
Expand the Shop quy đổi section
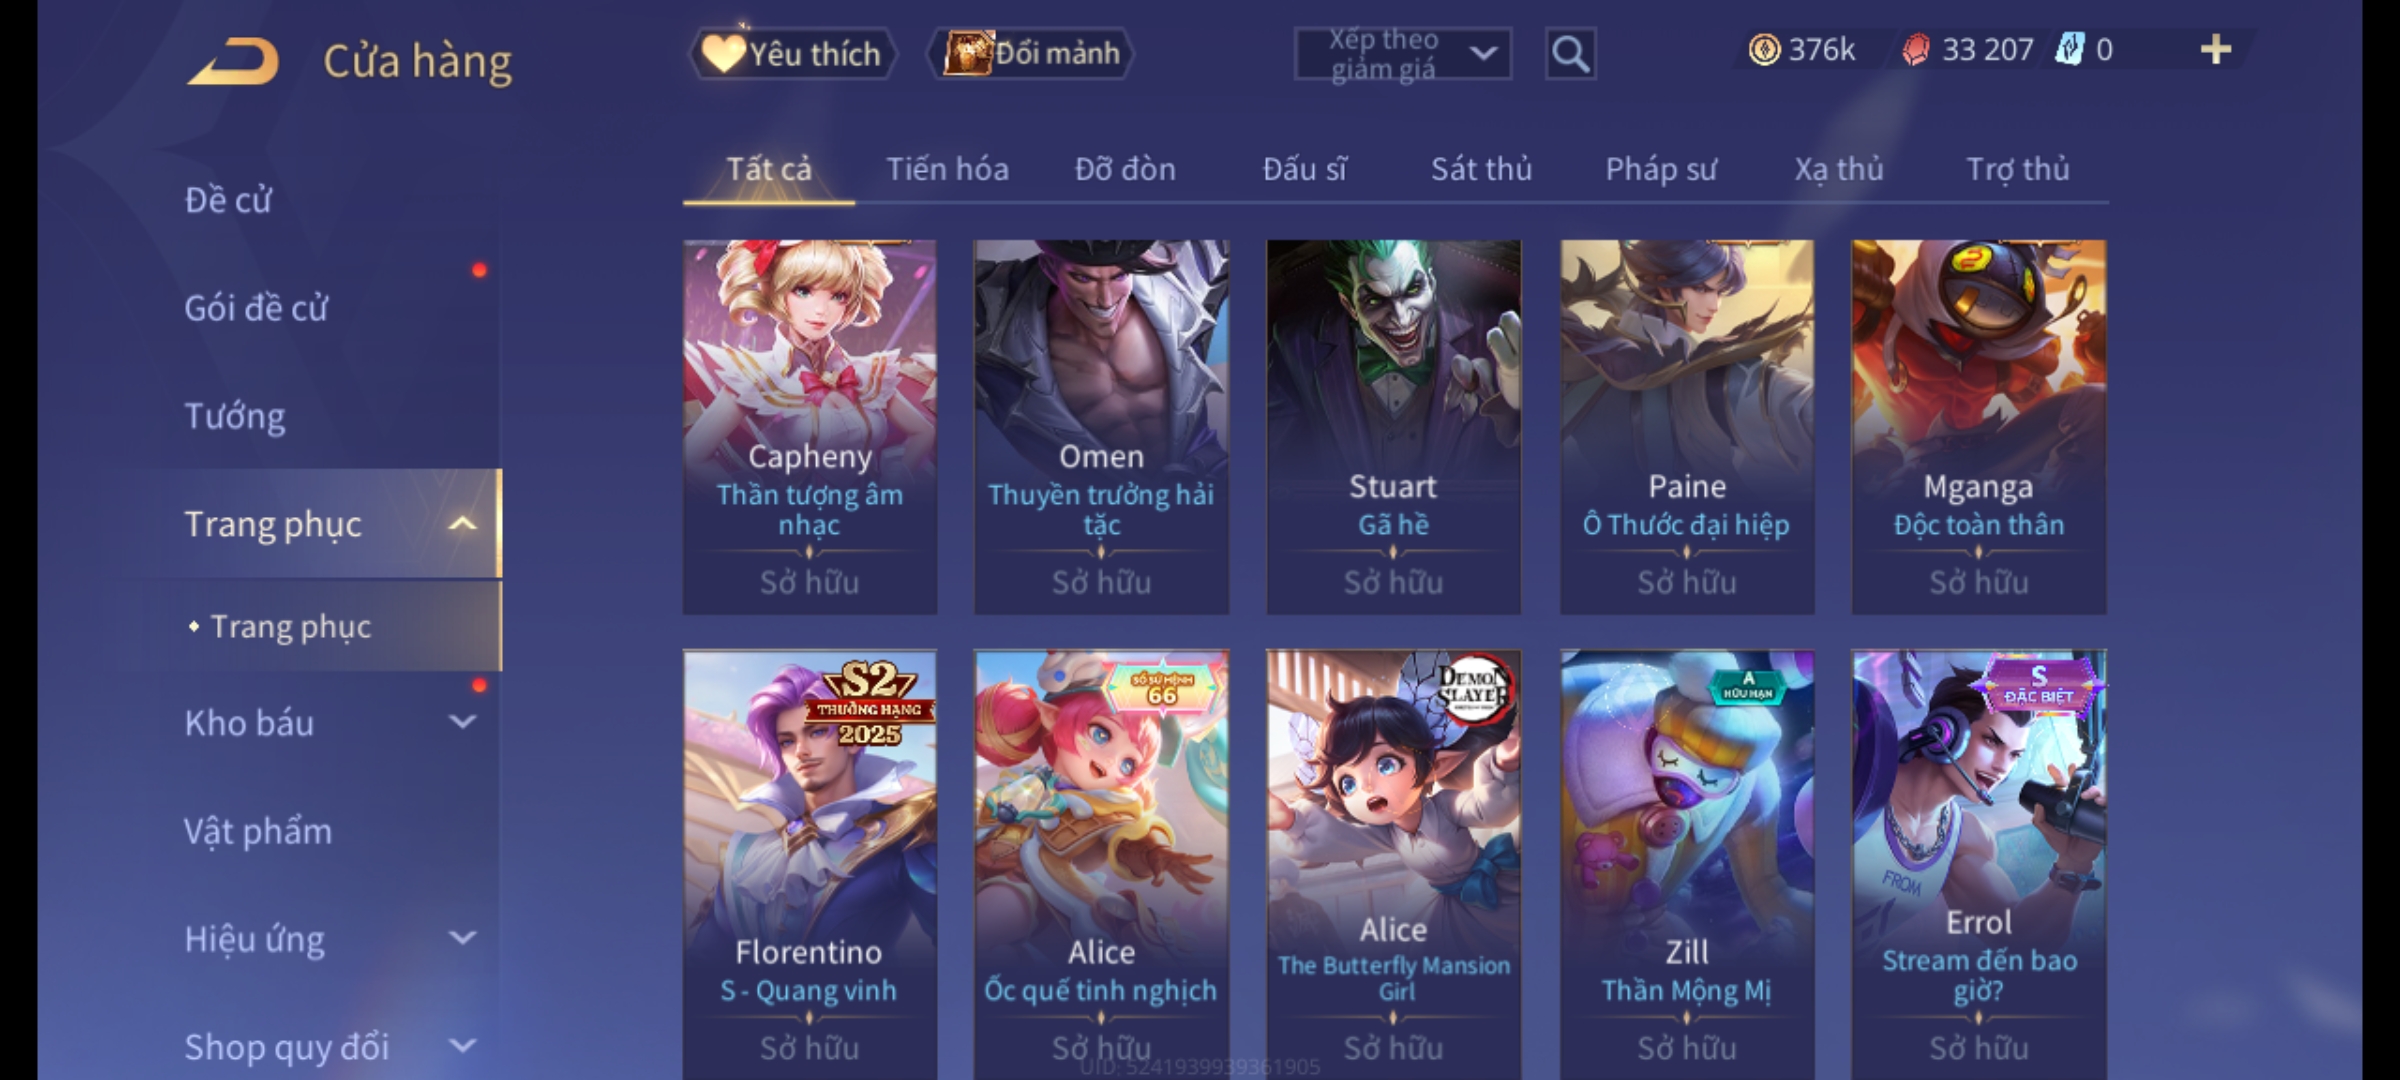(x=462, y=1046)
